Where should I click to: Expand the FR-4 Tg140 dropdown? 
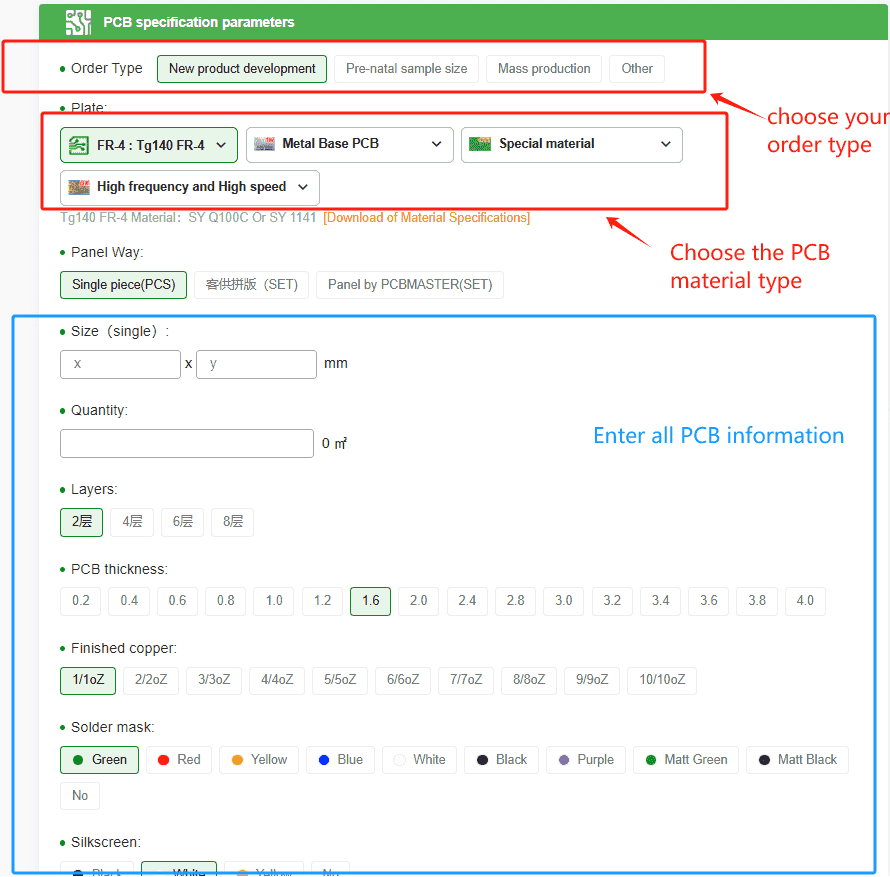click(x=222, y=144)
